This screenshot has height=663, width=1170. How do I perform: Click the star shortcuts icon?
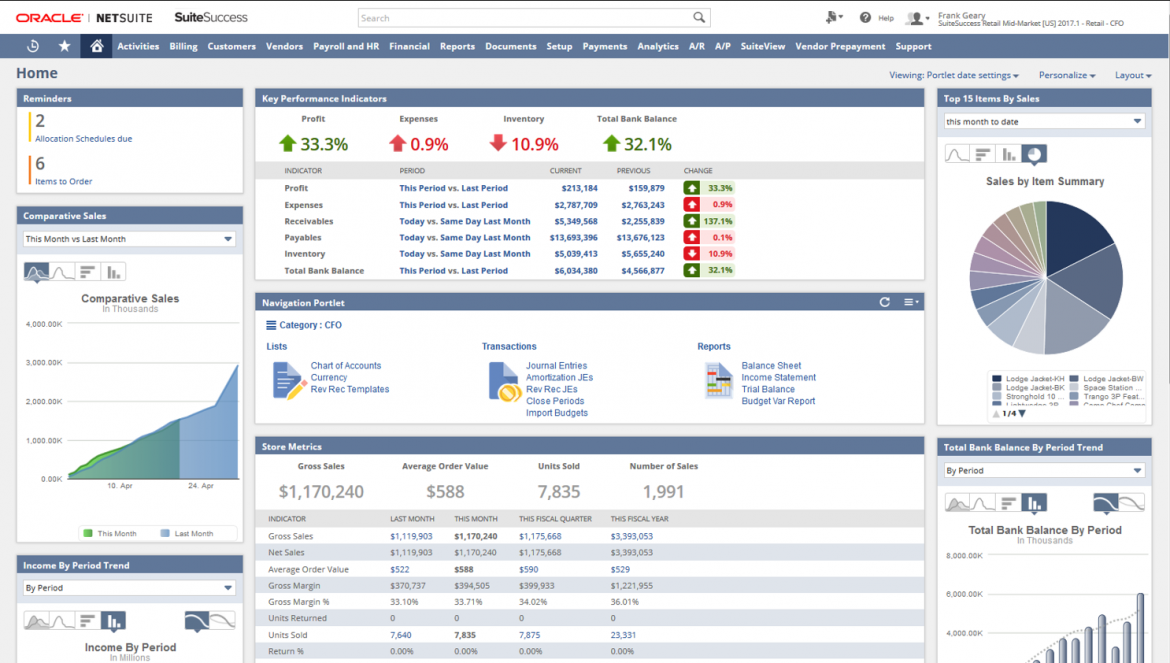click(x=62, y=45)
